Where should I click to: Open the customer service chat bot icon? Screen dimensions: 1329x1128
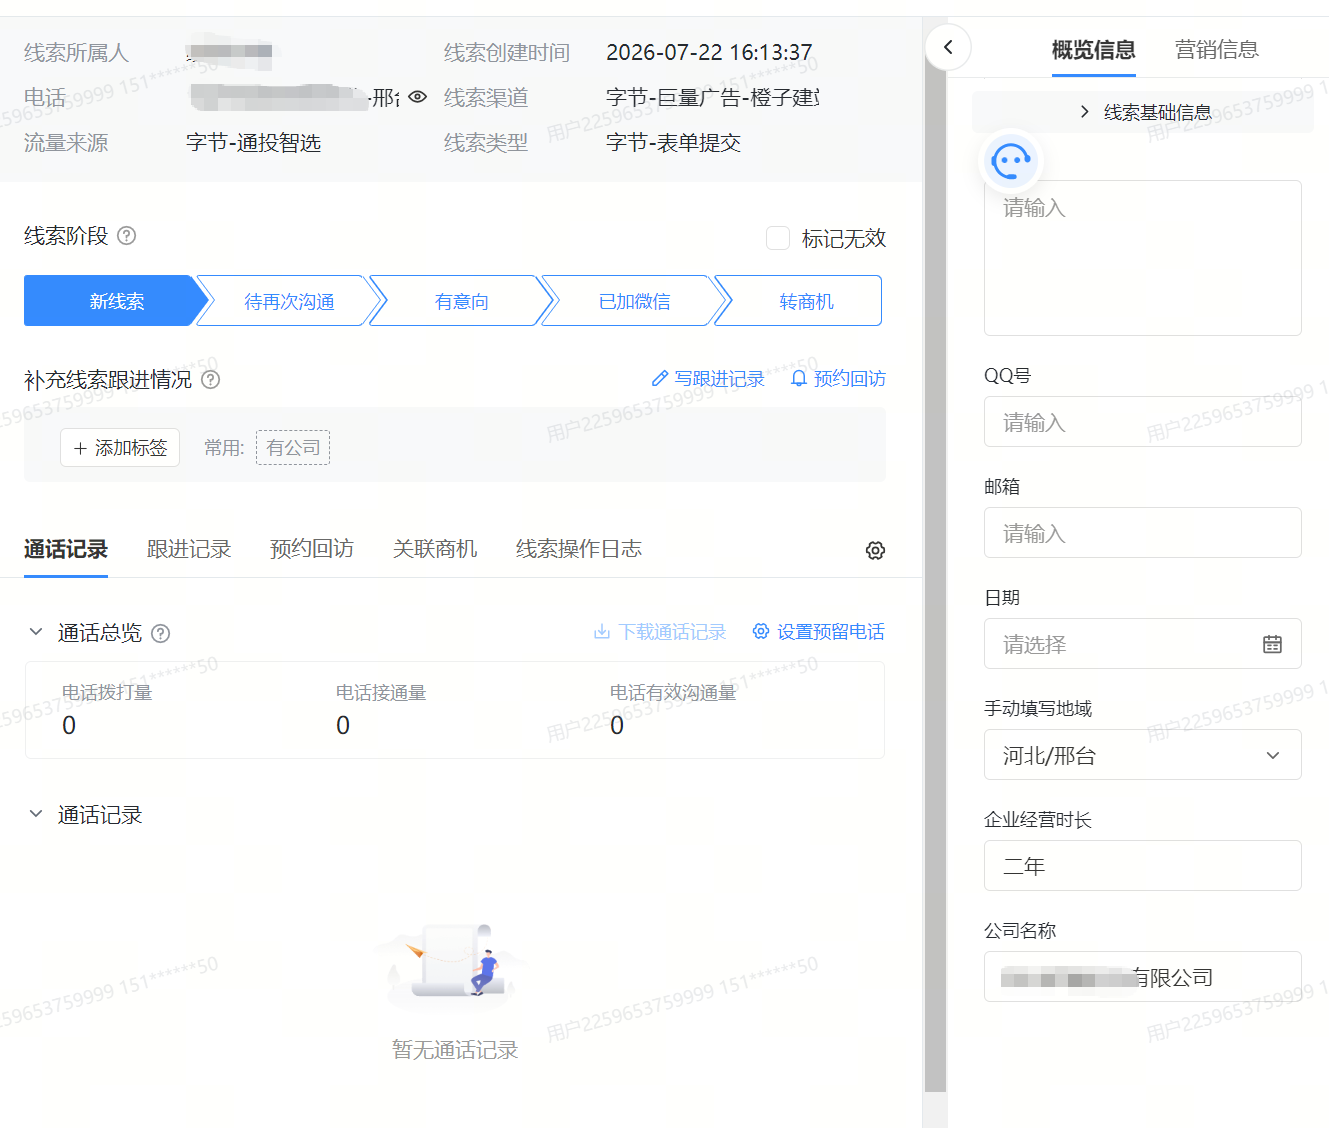[1011, 161]
